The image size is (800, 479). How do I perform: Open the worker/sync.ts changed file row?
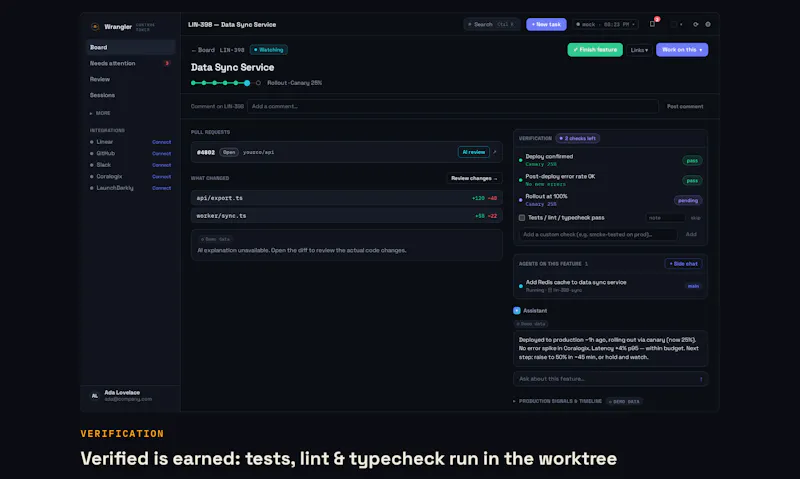346,216
